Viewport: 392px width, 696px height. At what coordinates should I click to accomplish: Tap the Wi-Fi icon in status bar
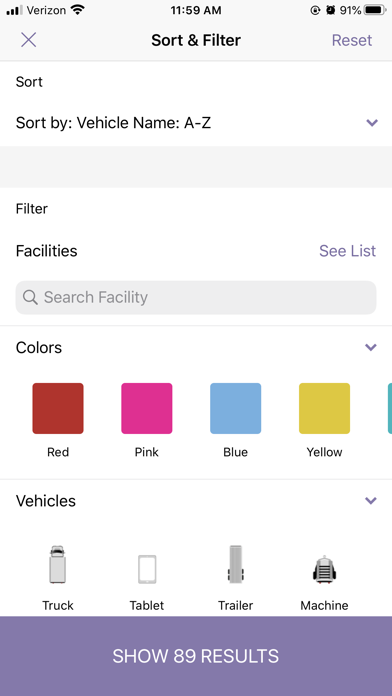[x=78, y=10]
